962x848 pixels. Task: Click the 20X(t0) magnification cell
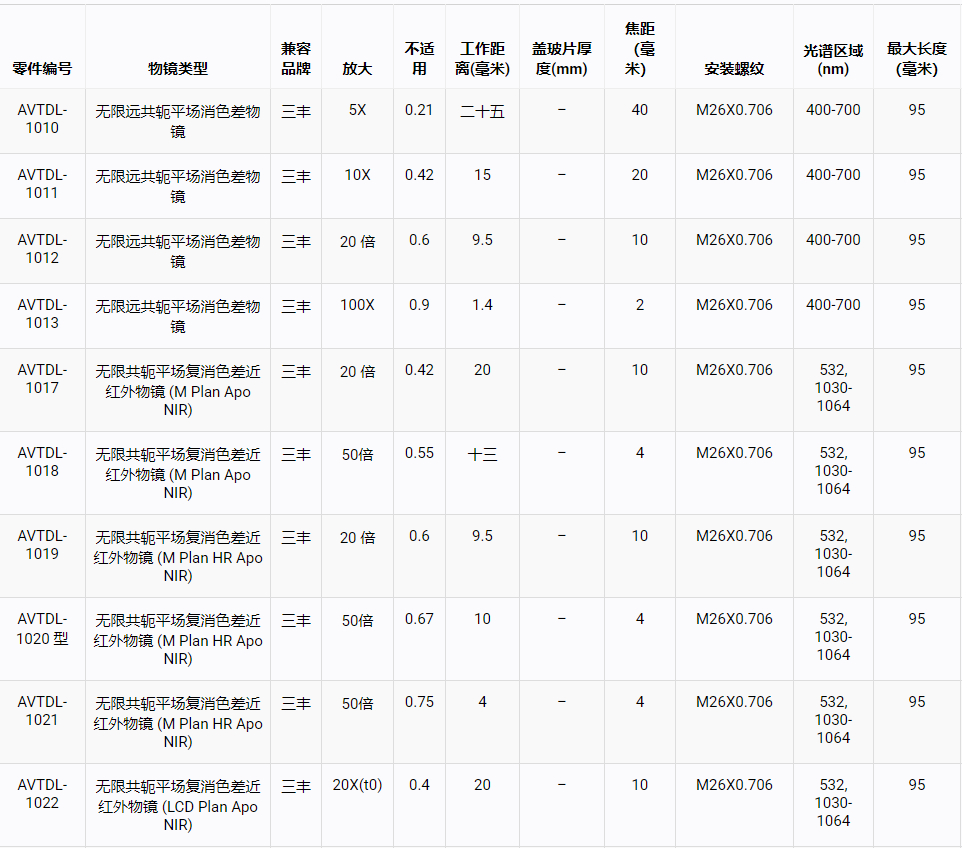click(x=357, y=785)
